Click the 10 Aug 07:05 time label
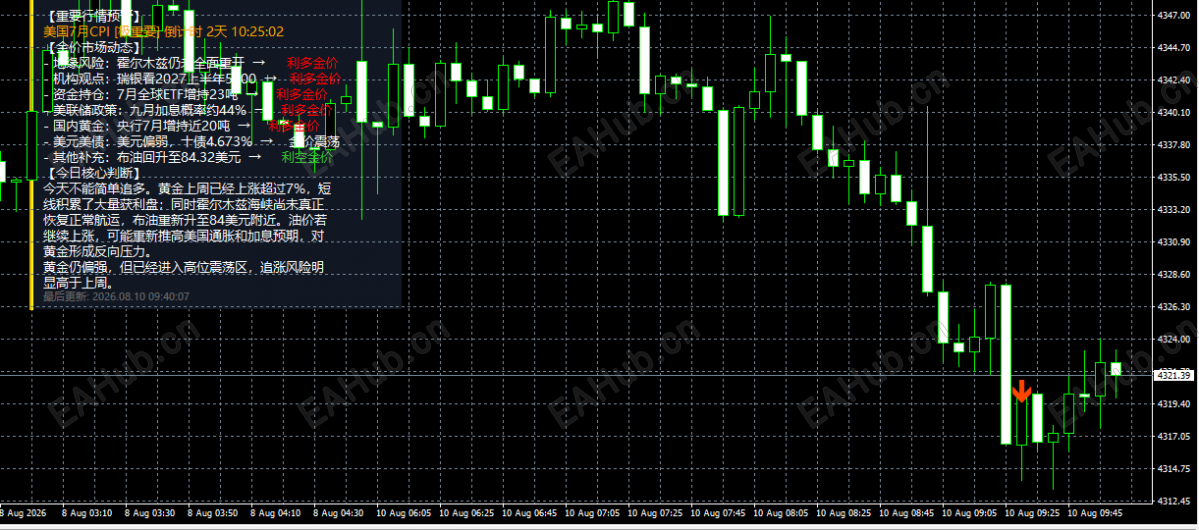Image resolution: width=1199 pixels, height=530 pixels. (x=592, y=512)
